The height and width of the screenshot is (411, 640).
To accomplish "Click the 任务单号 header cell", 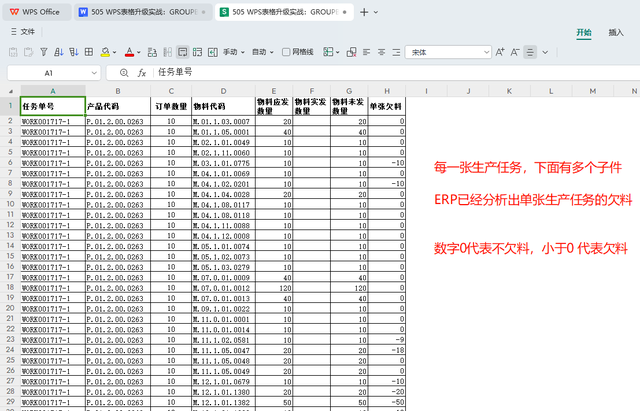I will click(x=53, y=106).
